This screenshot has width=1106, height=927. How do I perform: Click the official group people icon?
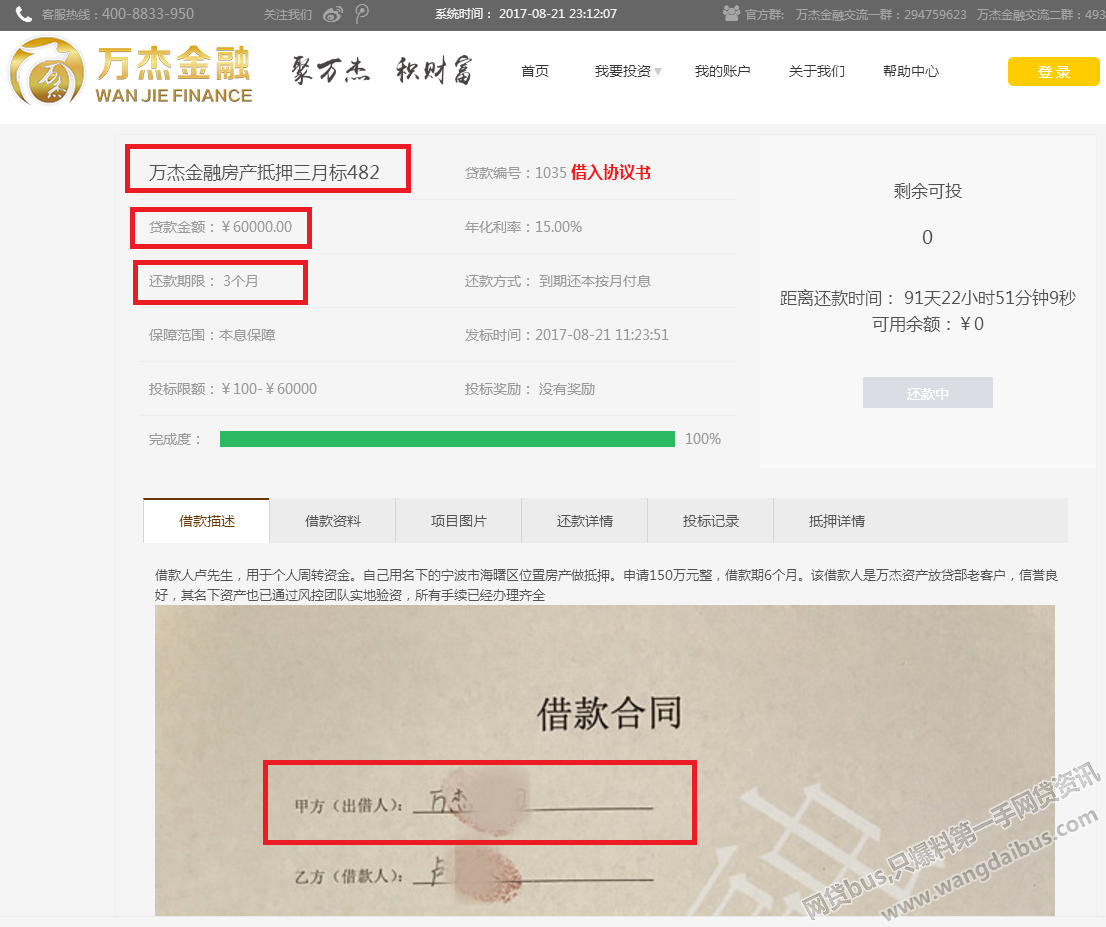pyautogui.click(x=731, y=13)
